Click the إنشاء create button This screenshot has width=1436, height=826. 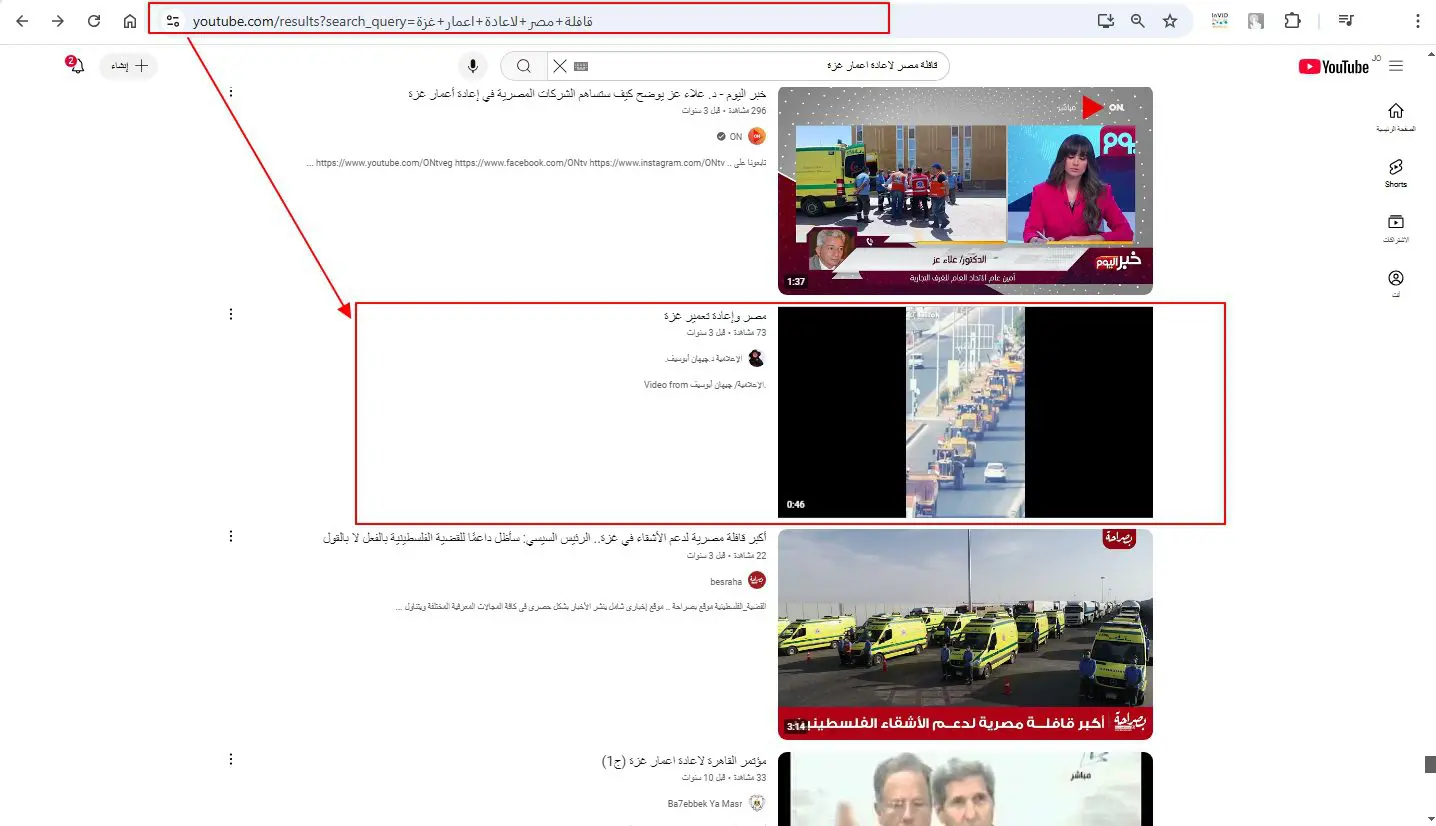click(x=129, y=66)
